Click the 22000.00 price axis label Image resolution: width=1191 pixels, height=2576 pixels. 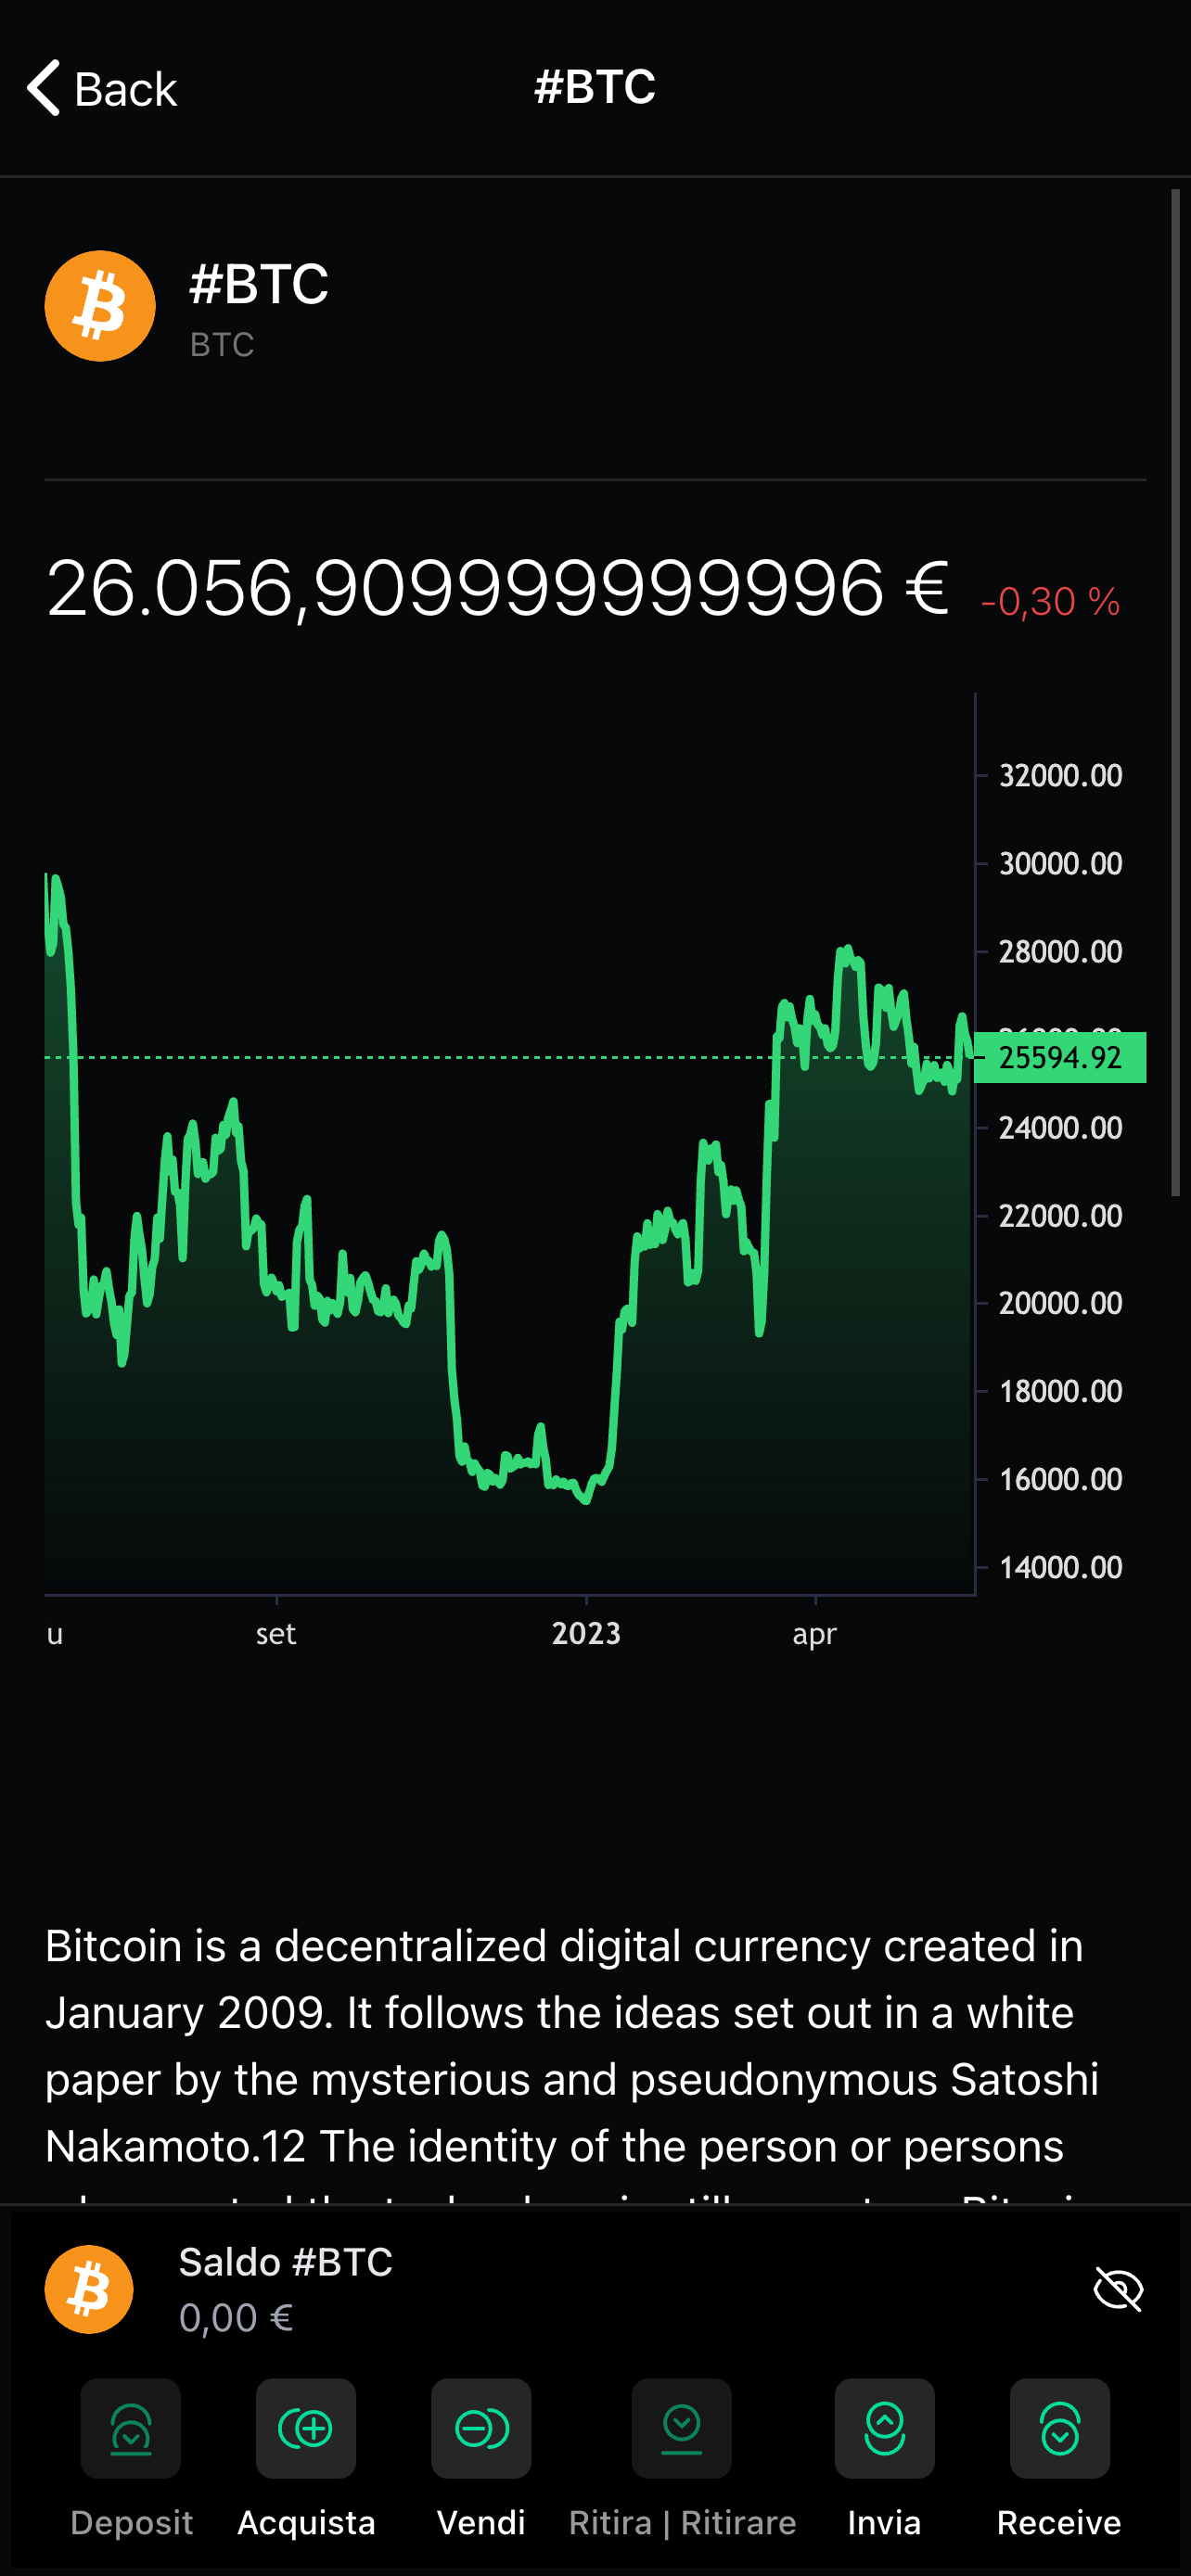point(1060,1215)
